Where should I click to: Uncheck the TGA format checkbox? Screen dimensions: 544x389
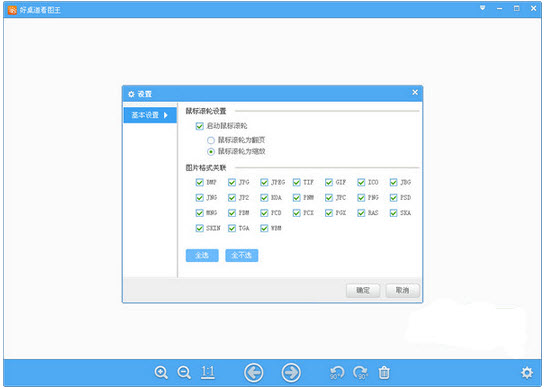[232, 228]
